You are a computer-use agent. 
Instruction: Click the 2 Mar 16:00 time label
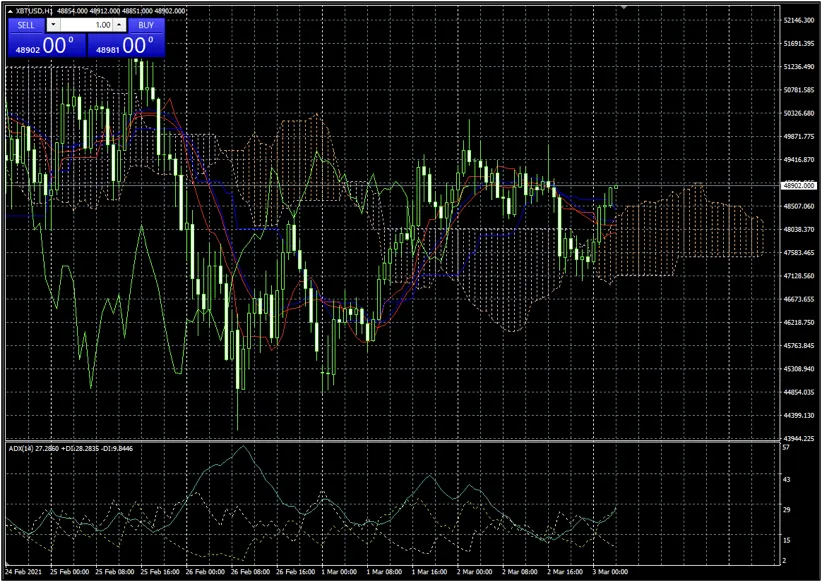pyautogui.click(x=565, y=572)
